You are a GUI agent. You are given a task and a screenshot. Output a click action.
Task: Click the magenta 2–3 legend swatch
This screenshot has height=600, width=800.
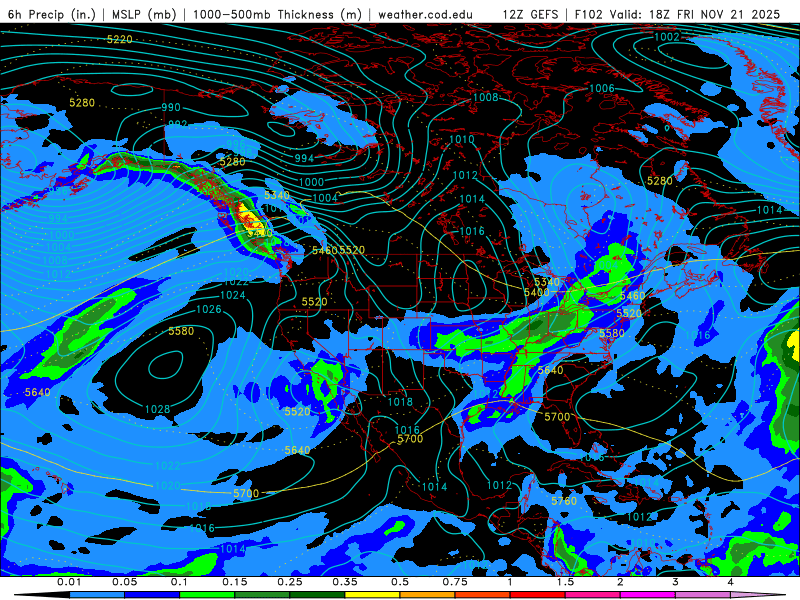[648, 595]
